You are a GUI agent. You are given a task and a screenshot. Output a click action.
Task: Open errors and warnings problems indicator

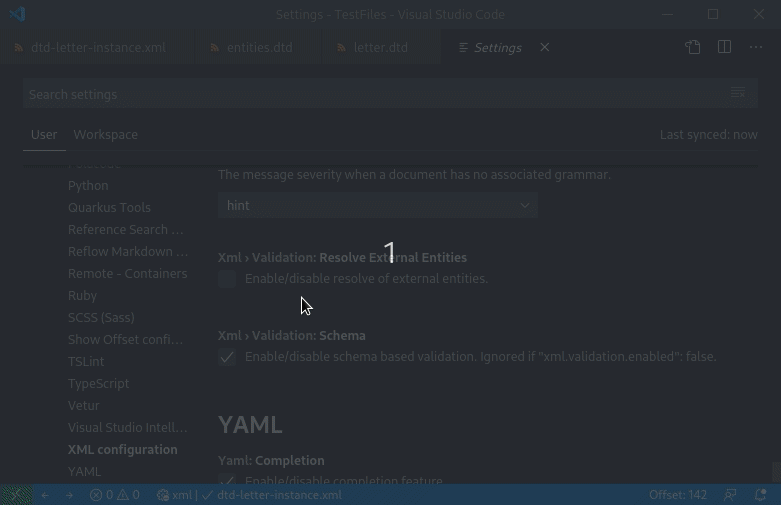(114, 495)
